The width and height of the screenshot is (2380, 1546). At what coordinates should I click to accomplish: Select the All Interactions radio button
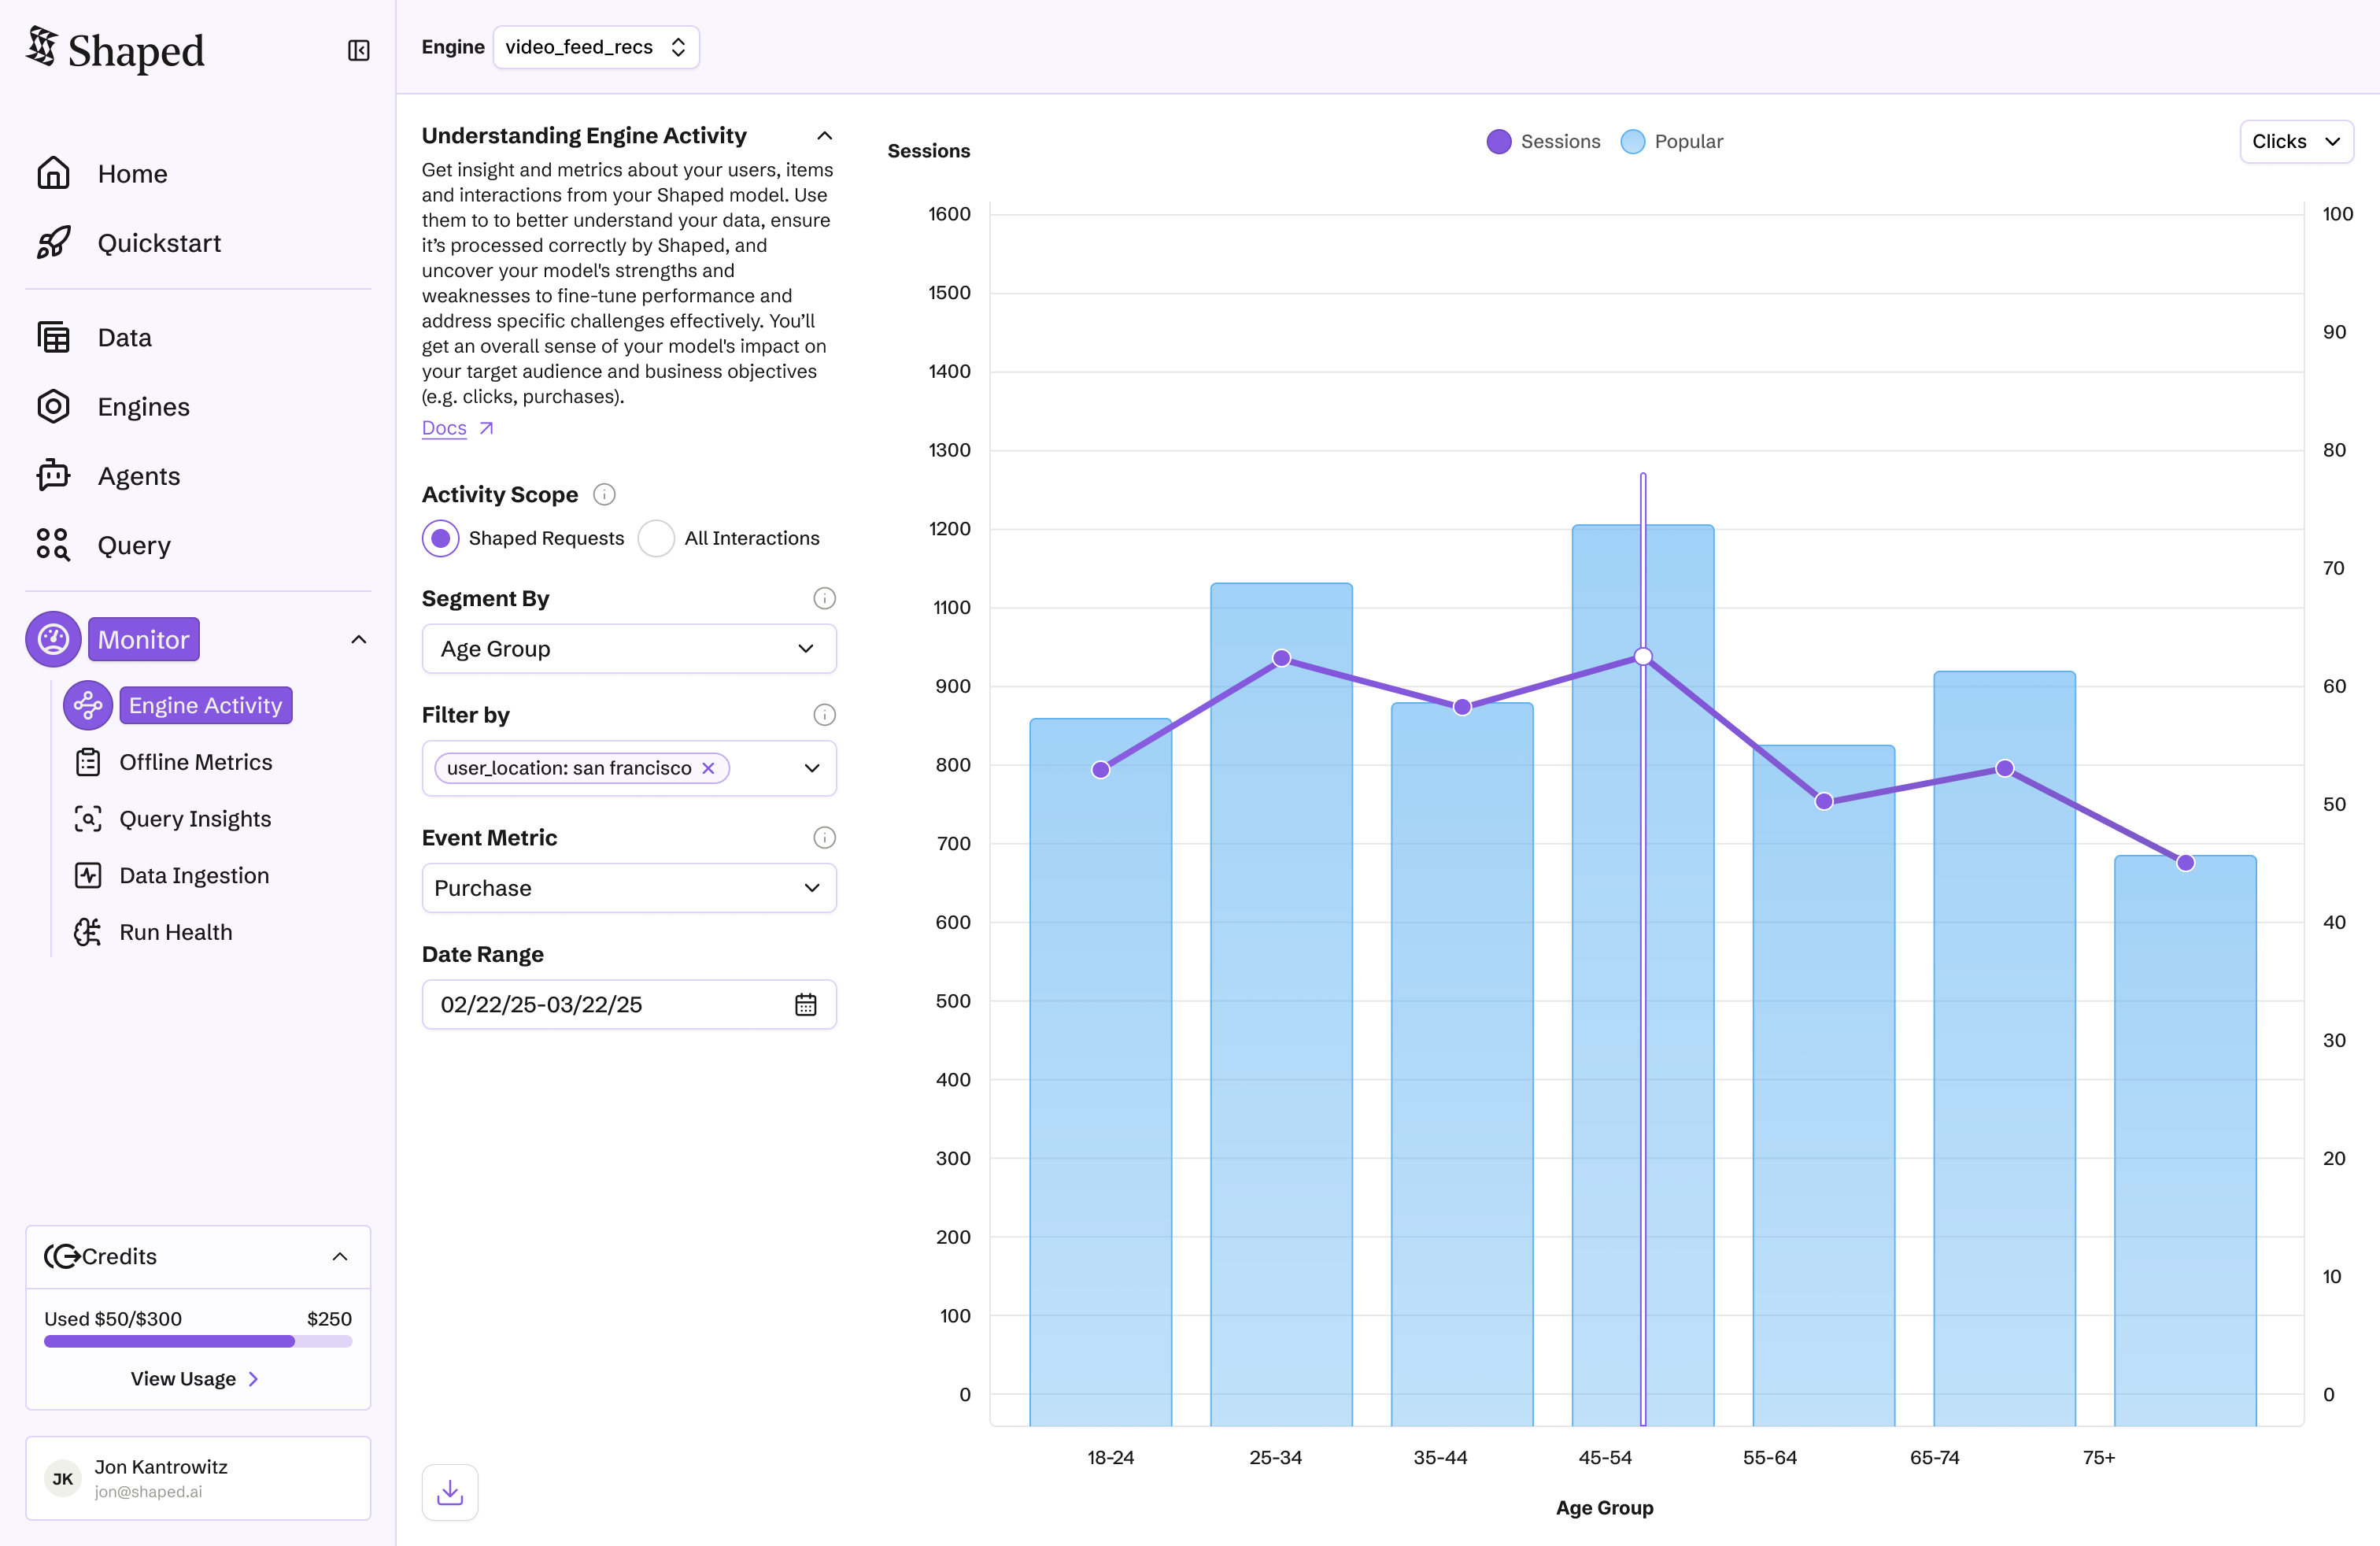pyautogui.click(x=656, y=538)
